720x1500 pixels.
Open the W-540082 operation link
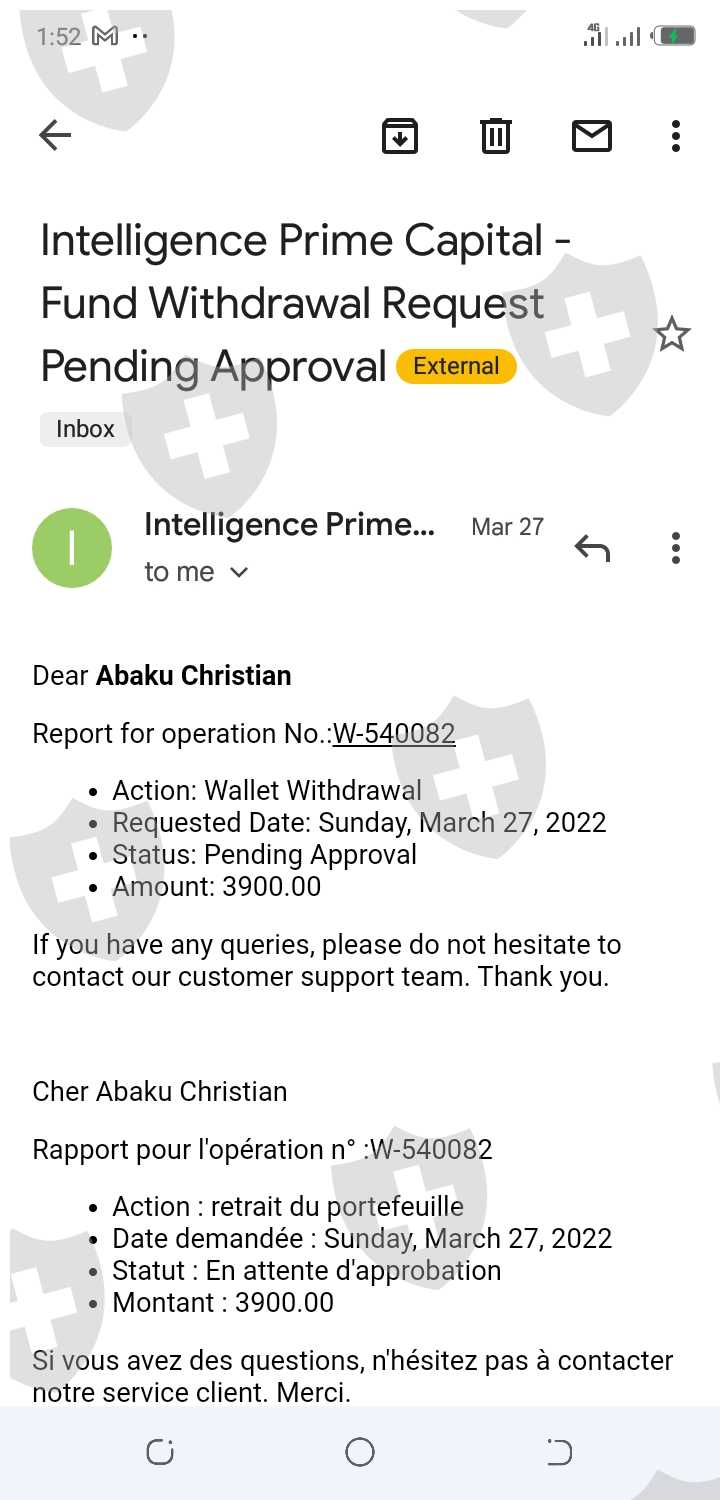tap(394, 734)
